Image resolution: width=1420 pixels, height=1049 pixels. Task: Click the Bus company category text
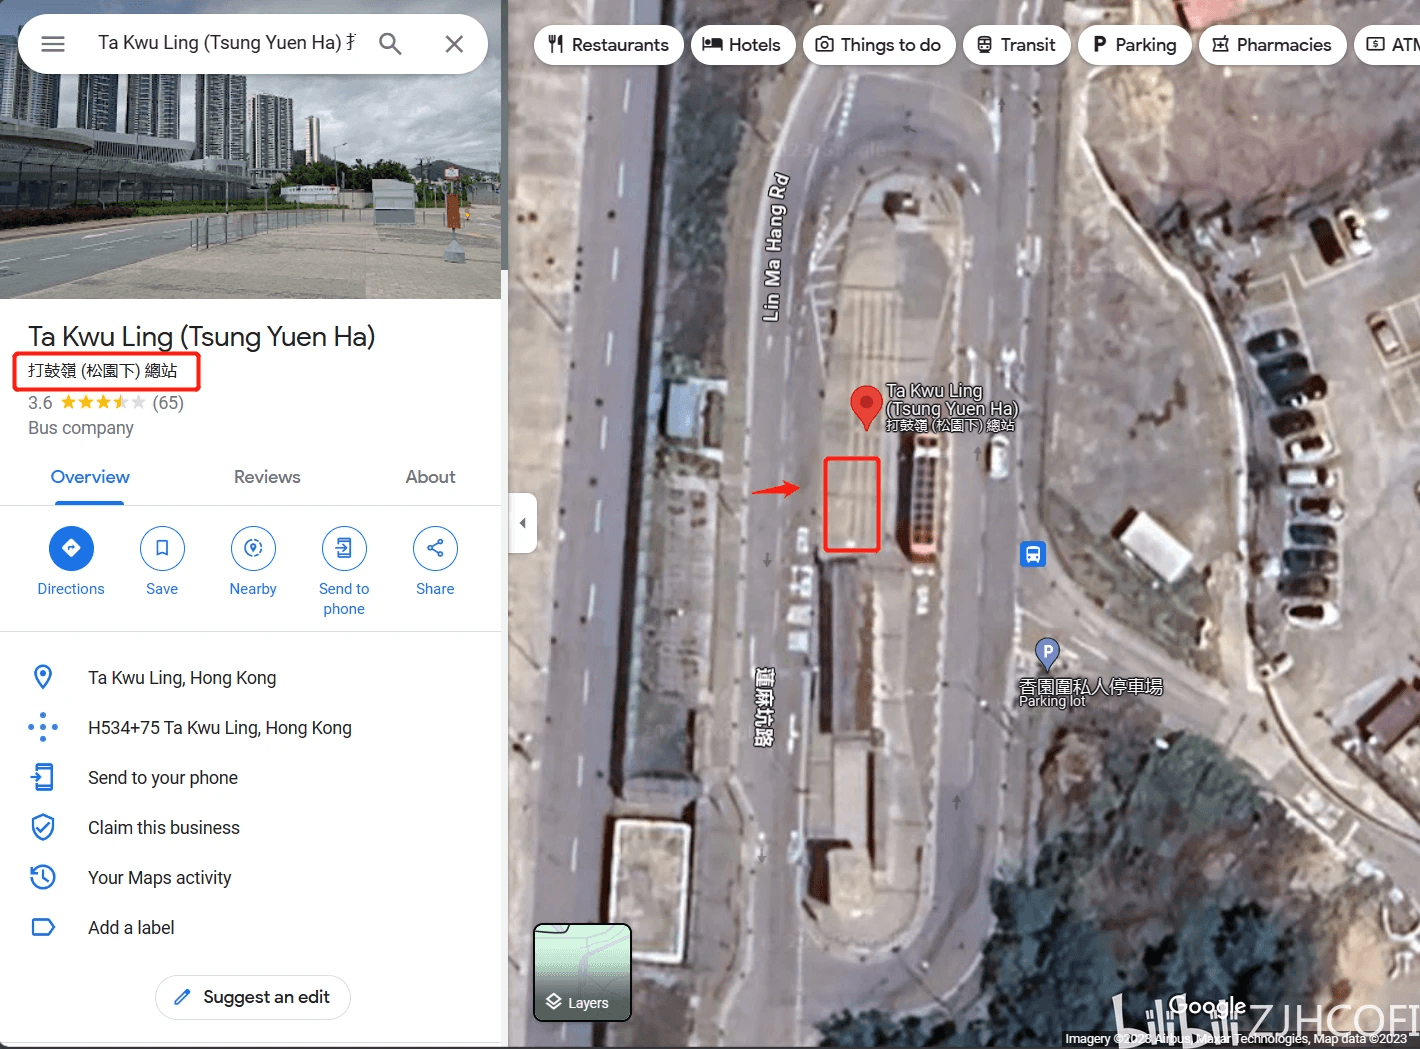point(81,428)
